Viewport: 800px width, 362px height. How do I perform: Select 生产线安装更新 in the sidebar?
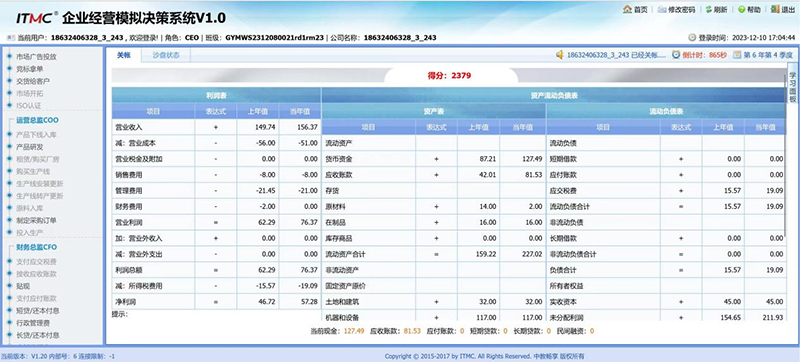click(x=39, y=184)
